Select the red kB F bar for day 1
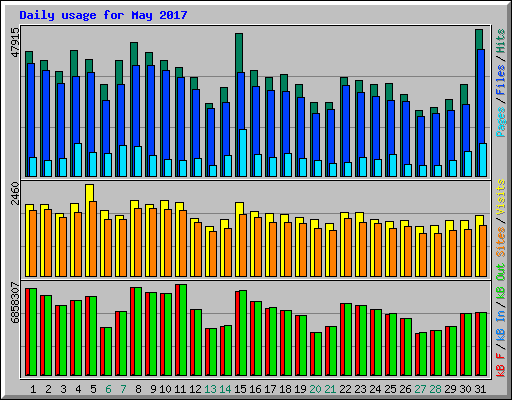512x400 pixels. click(x=27, y=332)
